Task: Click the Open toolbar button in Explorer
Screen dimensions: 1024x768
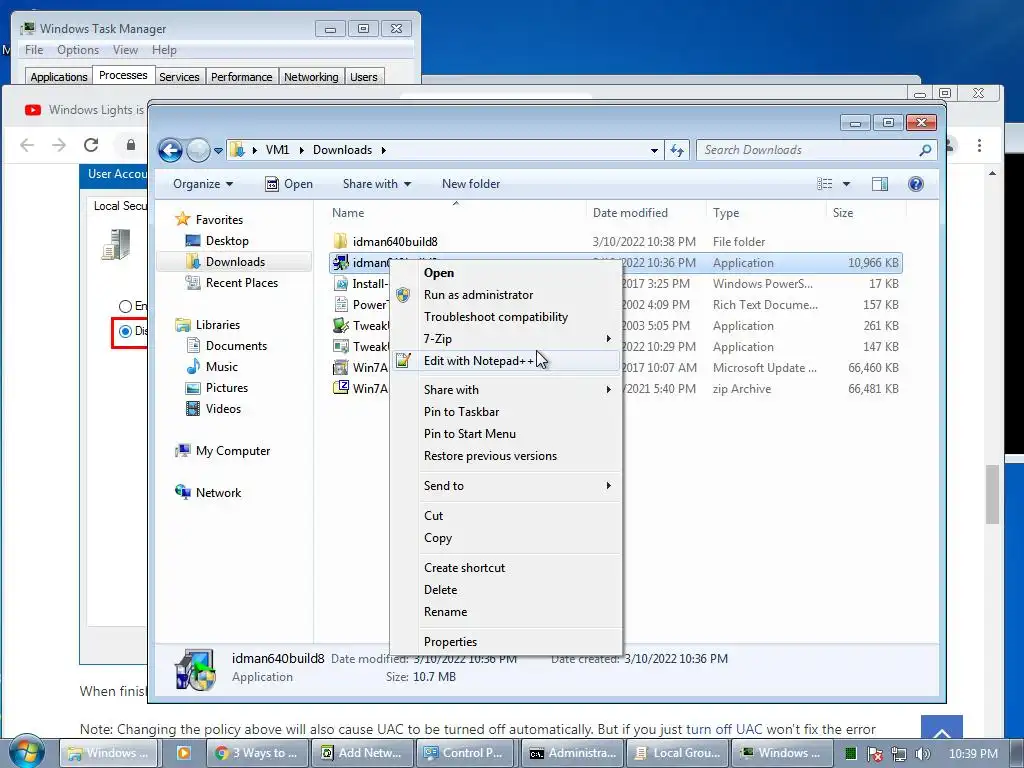Action: click(x=289, y=184)
